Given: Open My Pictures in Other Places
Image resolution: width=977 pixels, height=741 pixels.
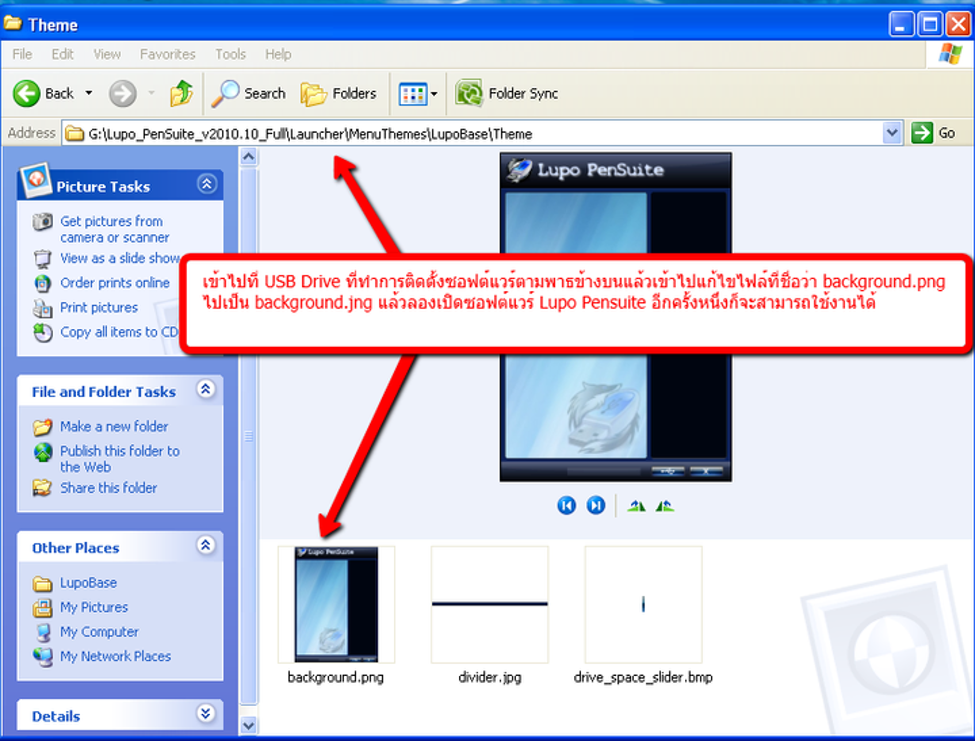Looking at the screenshot, I should [x=94, y=607].
